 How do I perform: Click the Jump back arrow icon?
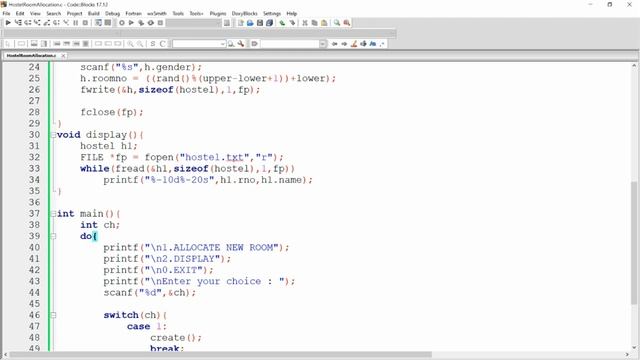tap(335, 44)
